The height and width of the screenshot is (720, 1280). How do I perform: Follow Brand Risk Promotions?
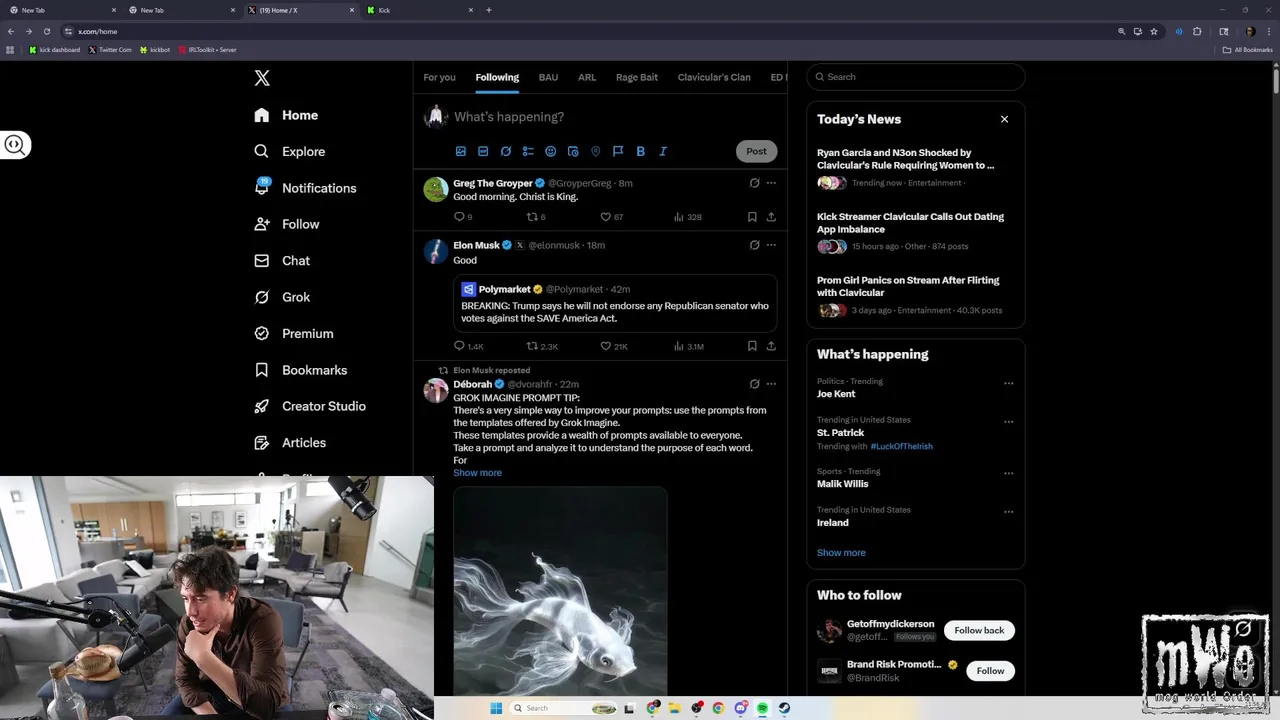pos(990,671)
